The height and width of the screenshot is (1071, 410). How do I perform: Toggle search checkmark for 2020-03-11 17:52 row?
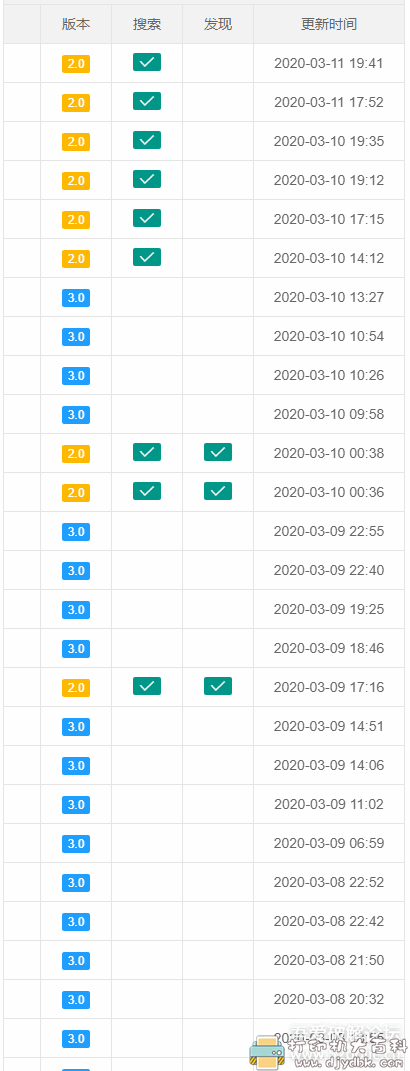(147, 101)
